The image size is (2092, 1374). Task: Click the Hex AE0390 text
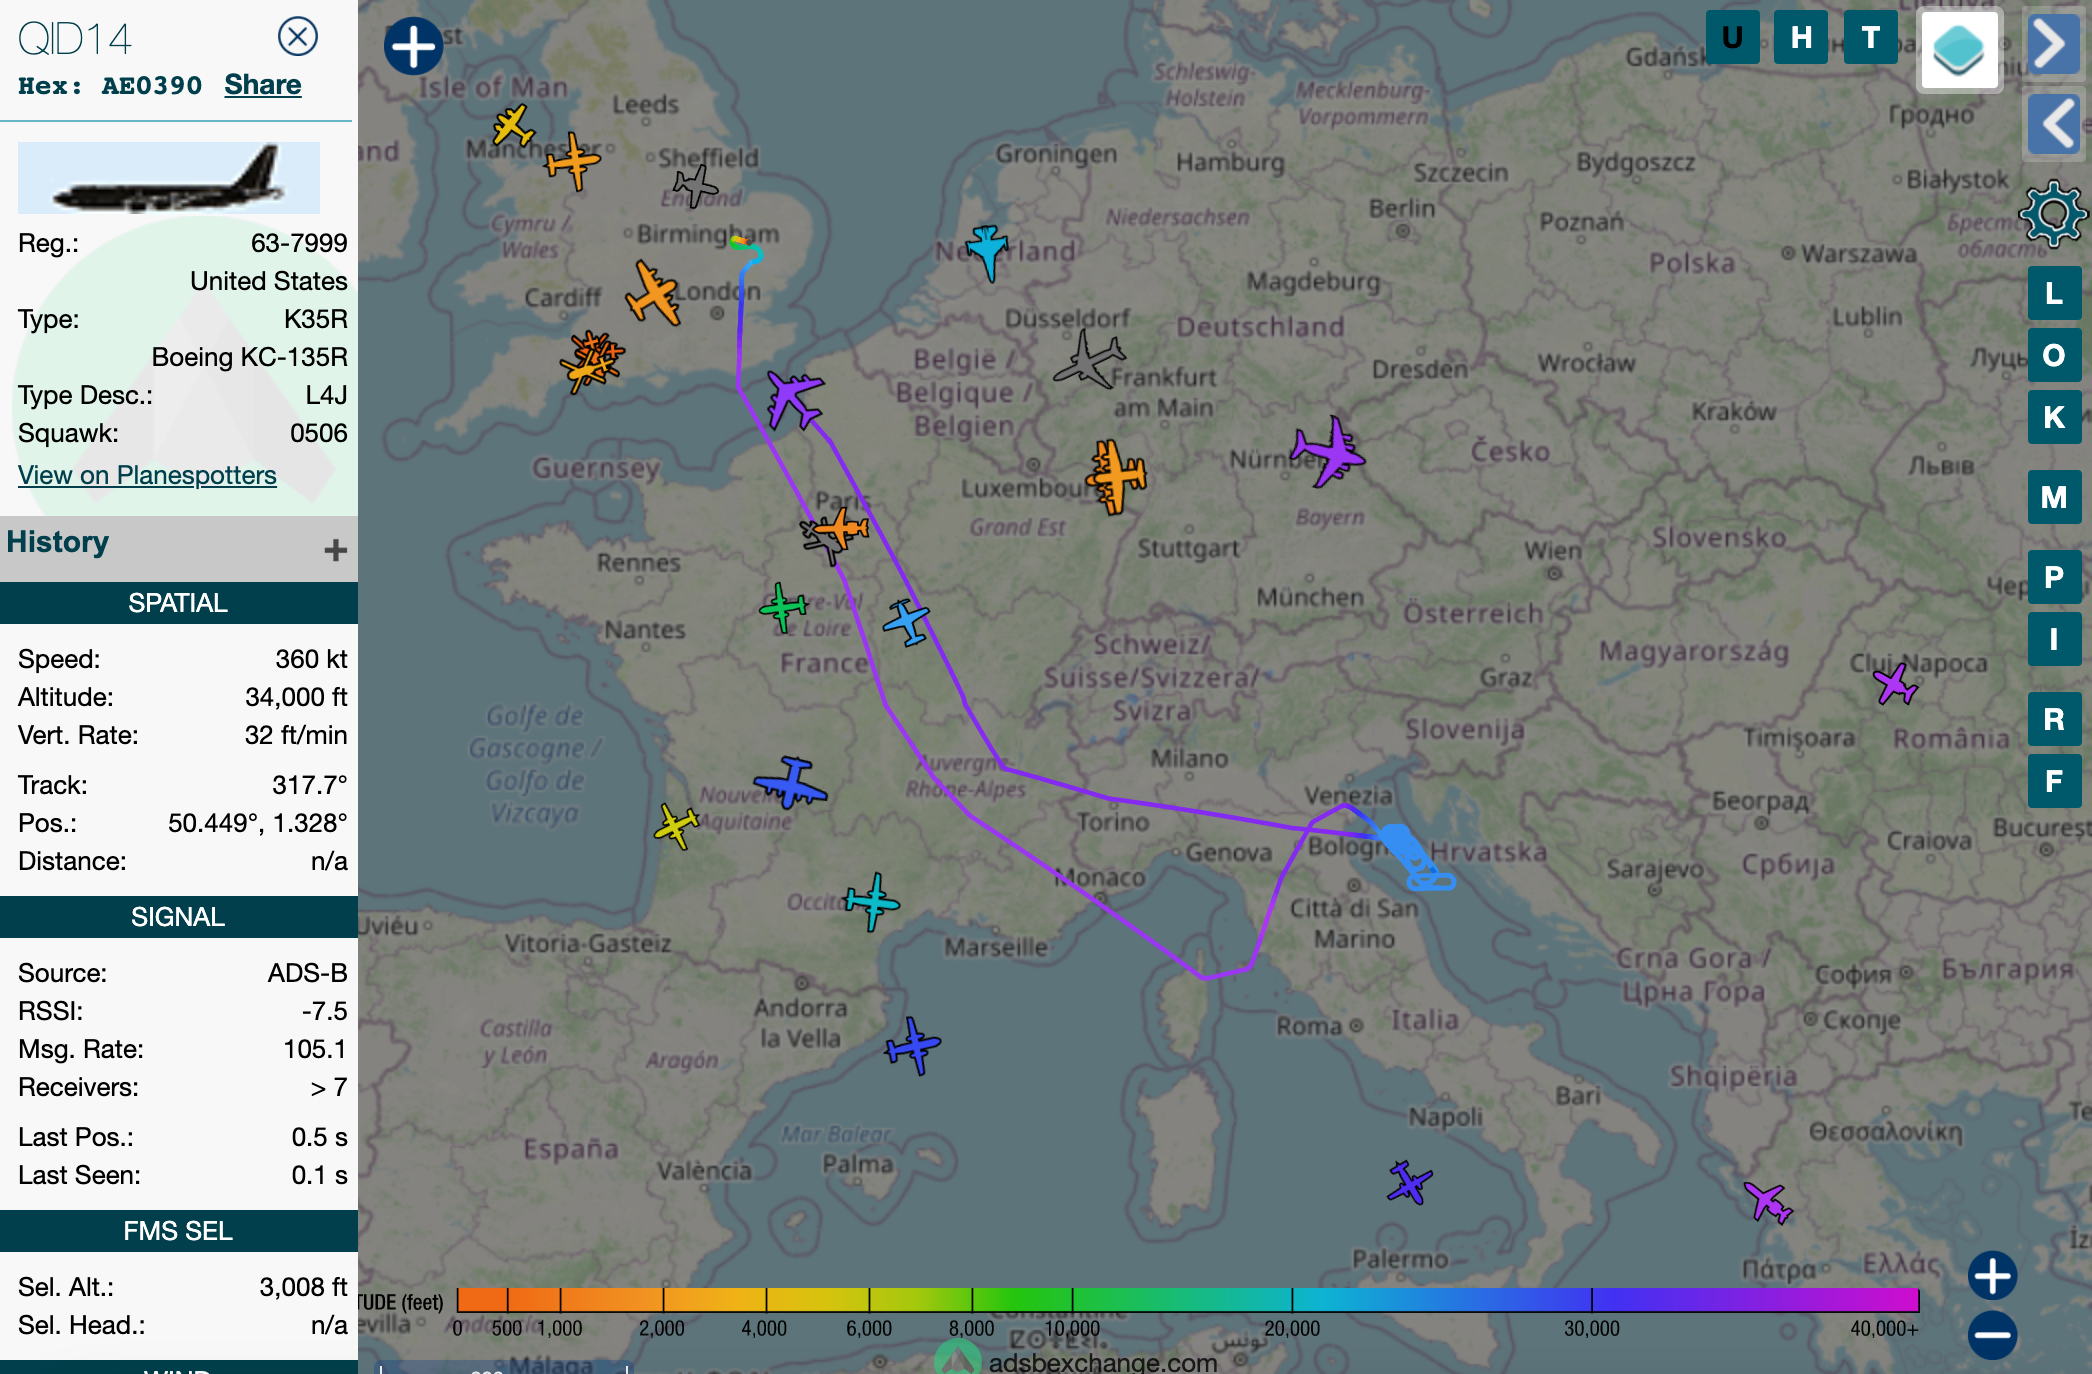click(x=110, y=86)
